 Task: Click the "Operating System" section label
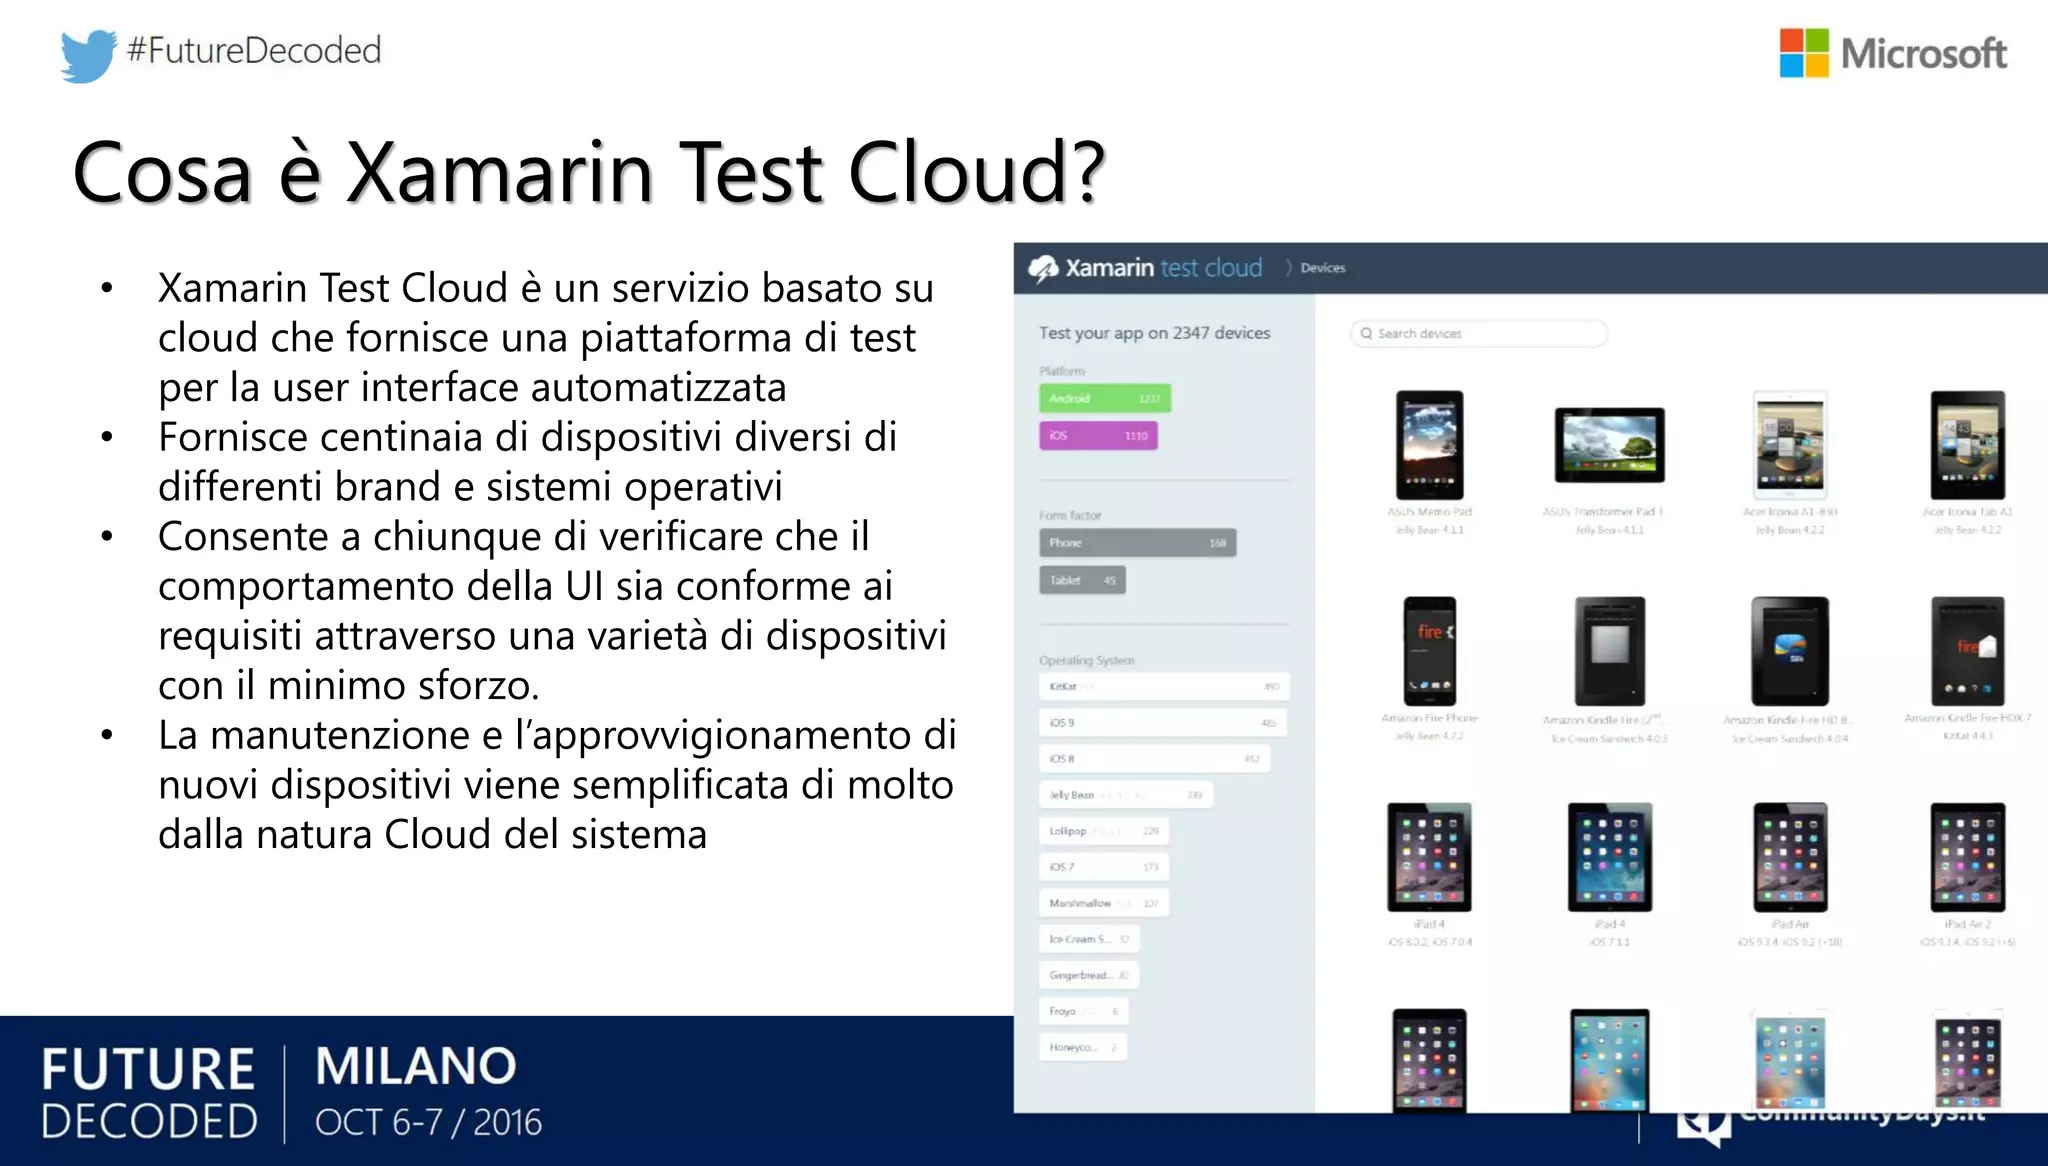[1087, 661]
